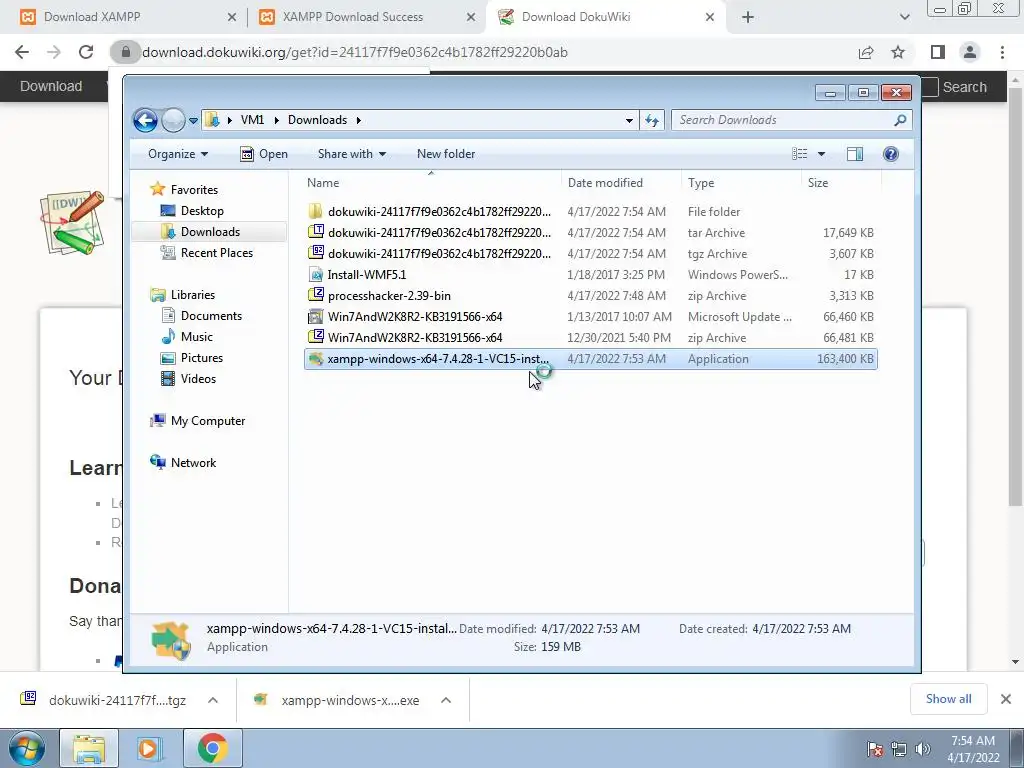This screenshot has width=1024, height=768.
Task: Open Chrome's three-dot menu
Action: click(x=1002, y=52)
